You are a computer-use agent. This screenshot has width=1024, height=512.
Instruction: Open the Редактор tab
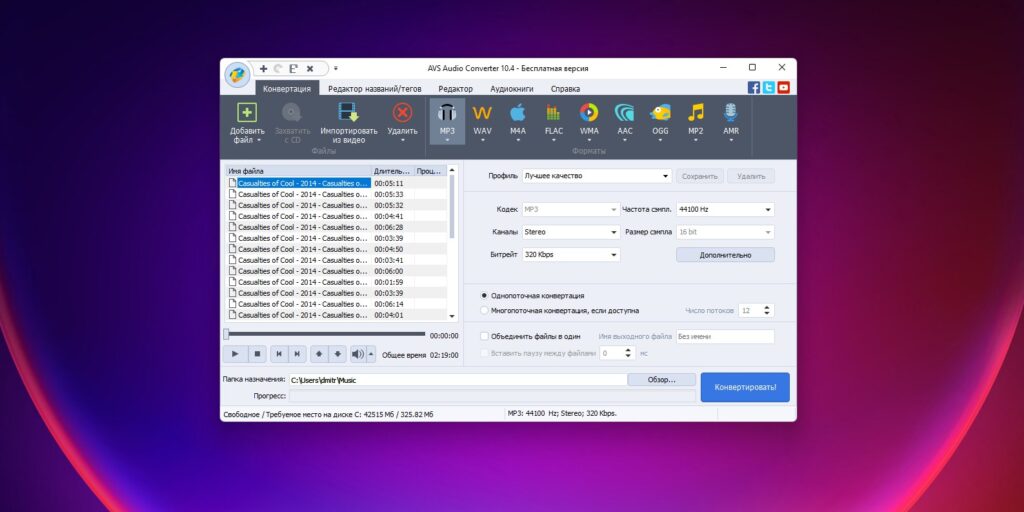coord(456,89)
